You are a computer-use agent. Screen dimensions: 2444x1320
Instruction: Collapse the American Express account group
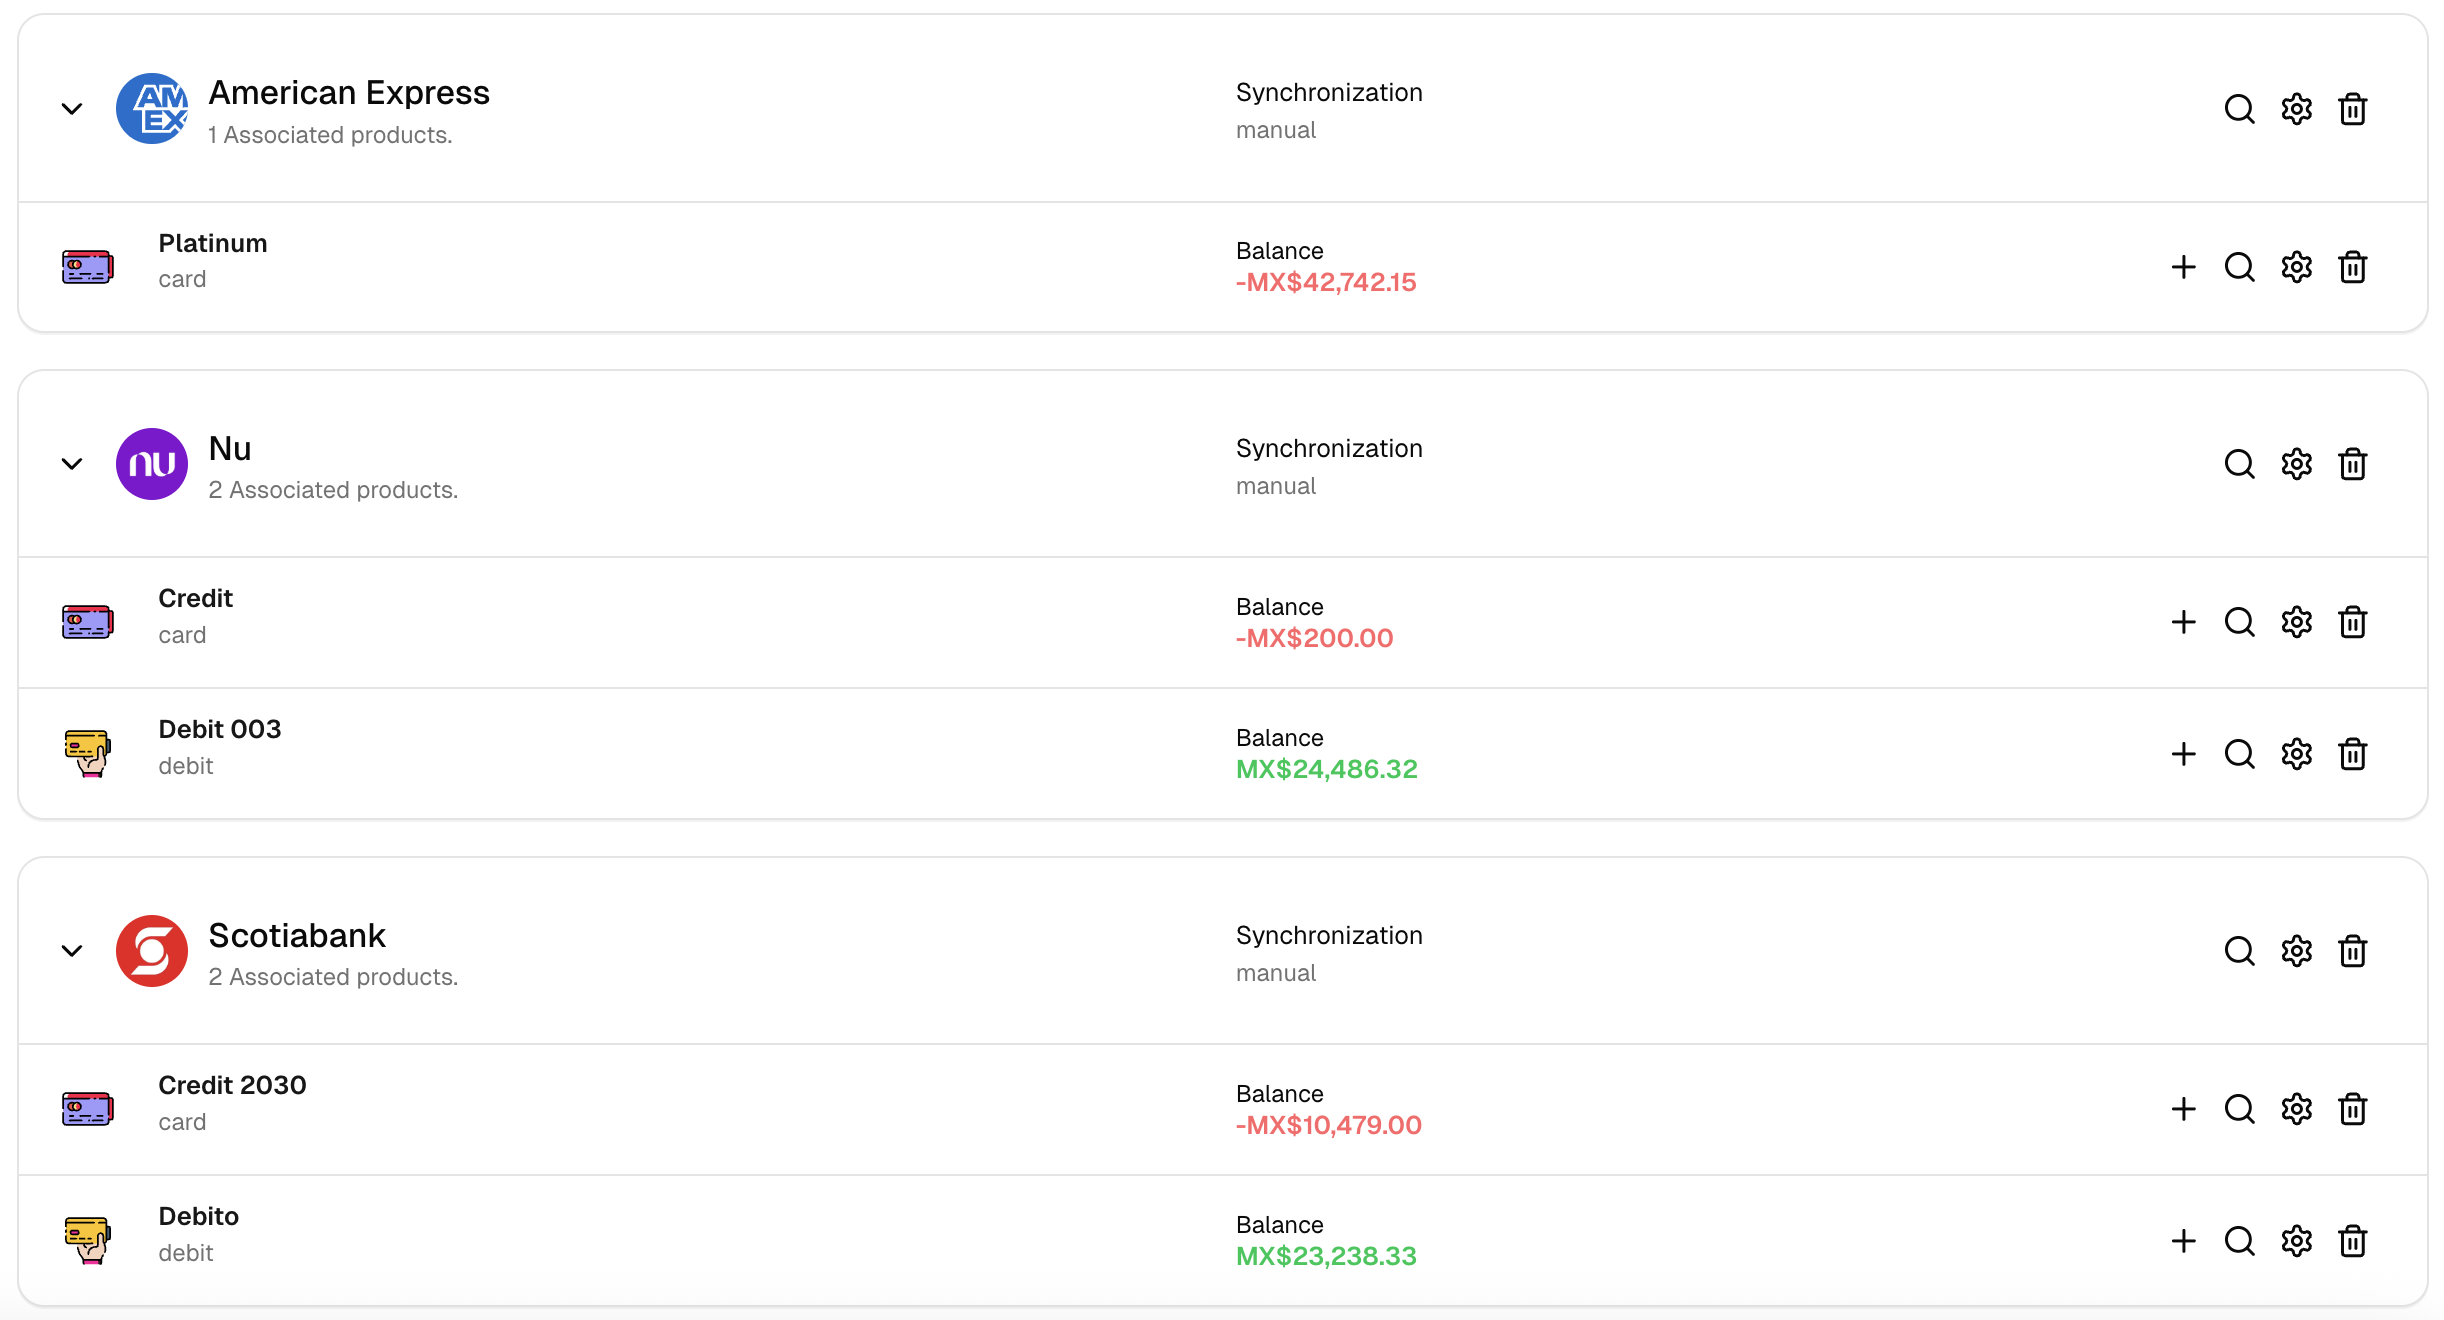click(72, 109)
